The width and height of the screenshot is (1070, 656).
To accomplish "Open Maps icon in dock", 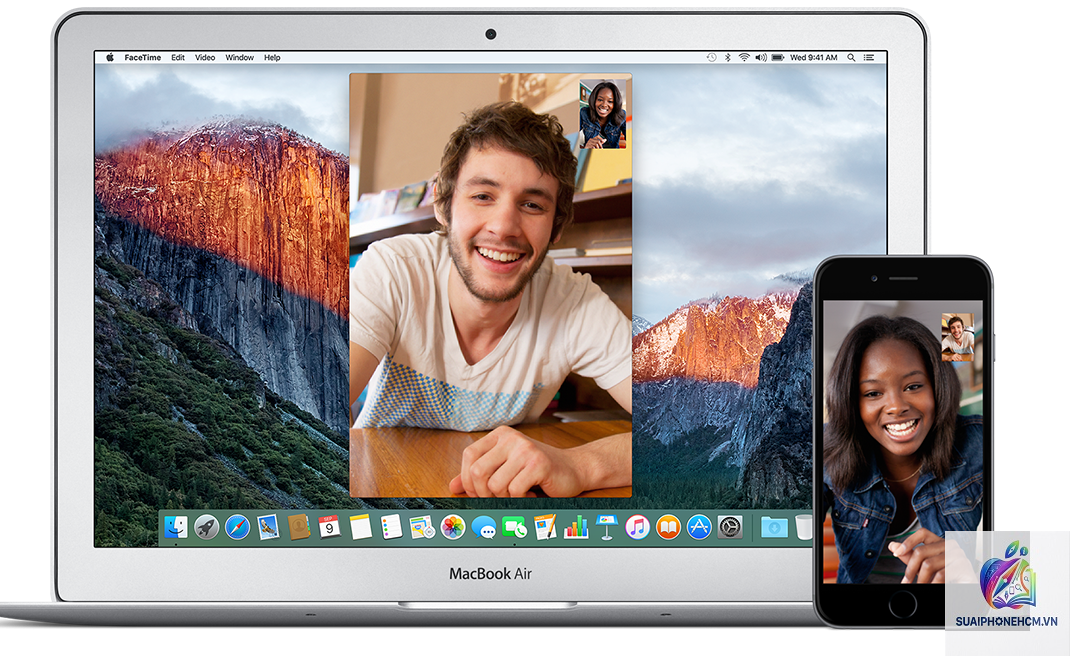I will coord(422,527).
